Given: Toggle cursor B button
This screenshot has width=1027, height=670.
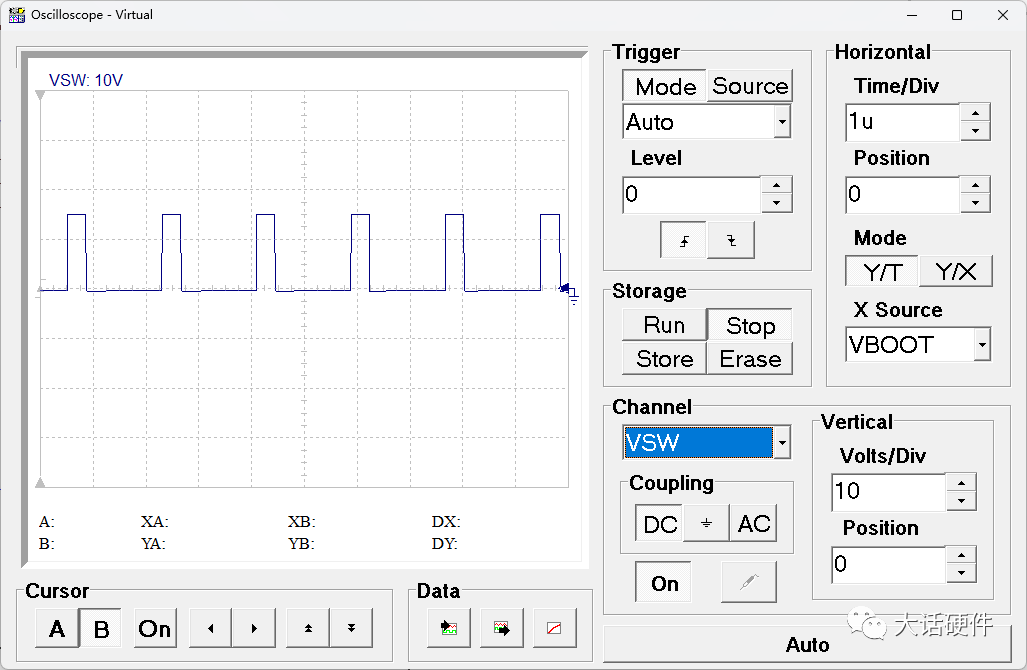Looking at the screenshot, I should pos(101,629).
